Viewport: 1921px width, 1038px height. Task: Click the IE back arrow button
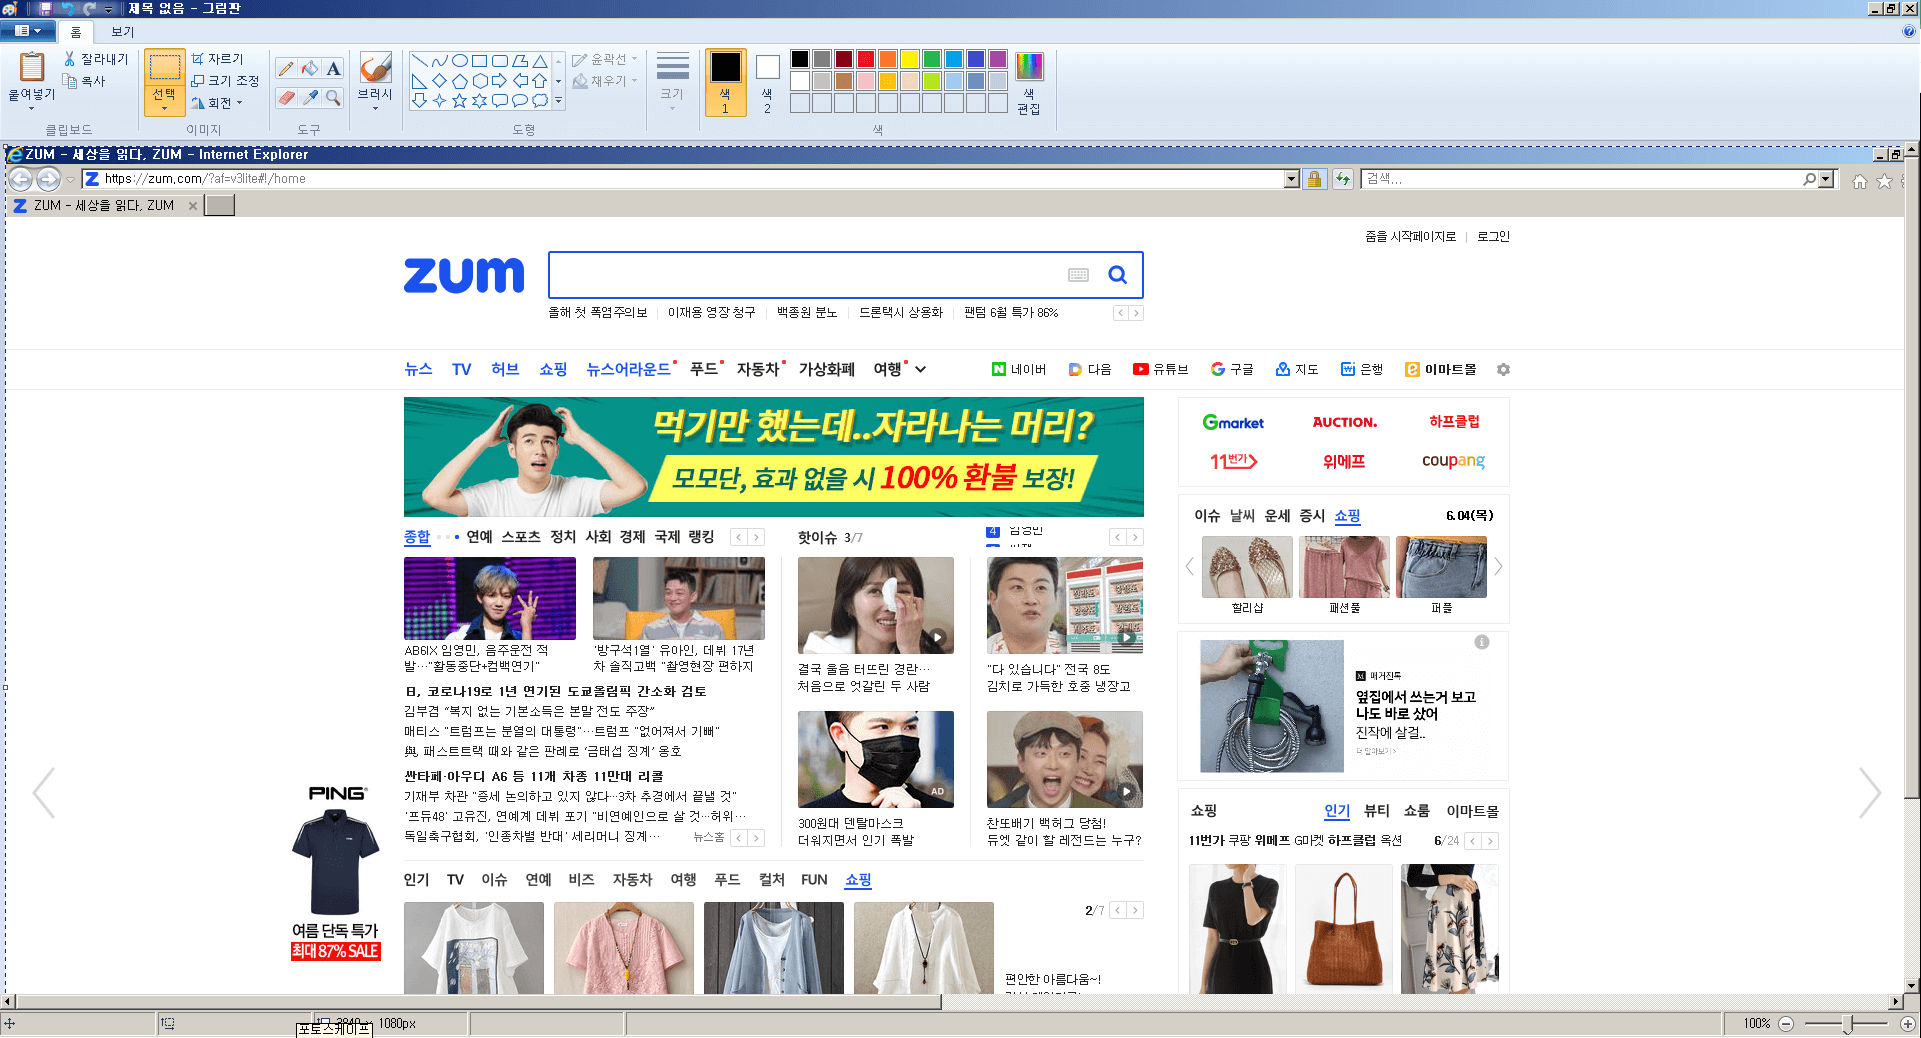click(21, 179)
